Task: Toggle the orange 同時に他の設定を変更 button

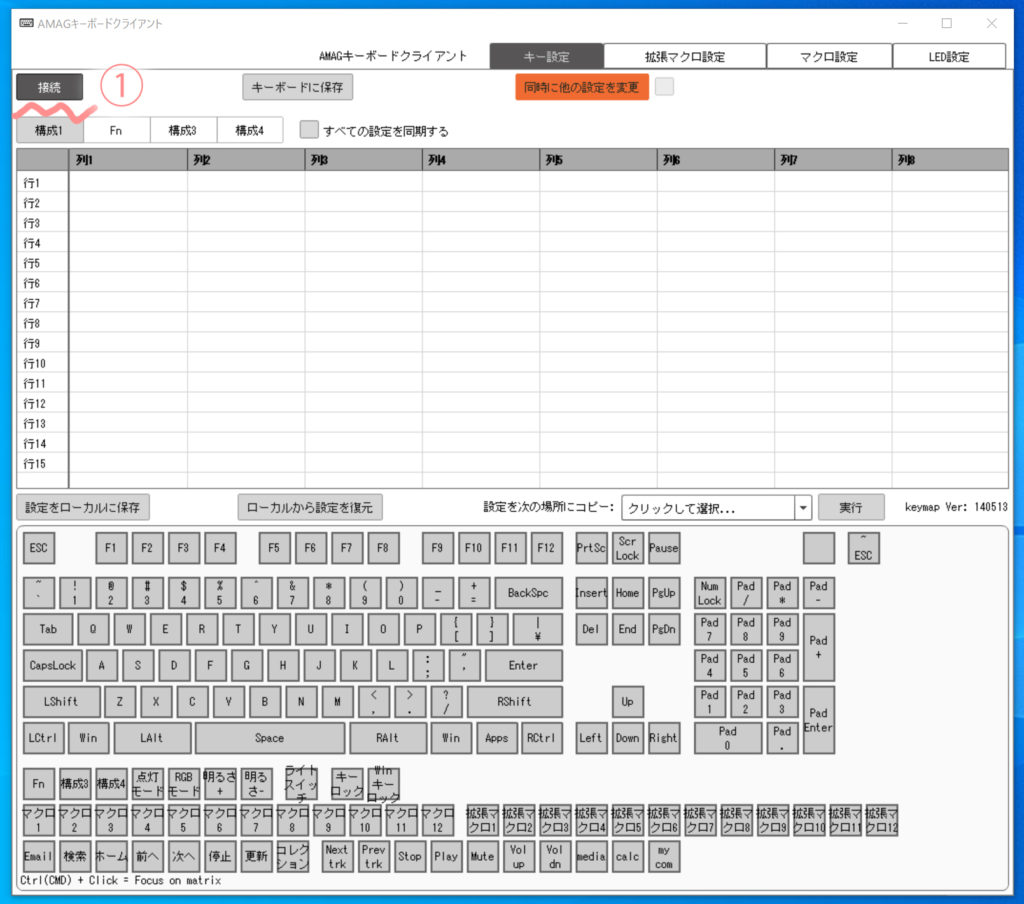Action: pyautogui.click(x=581, y=87)
